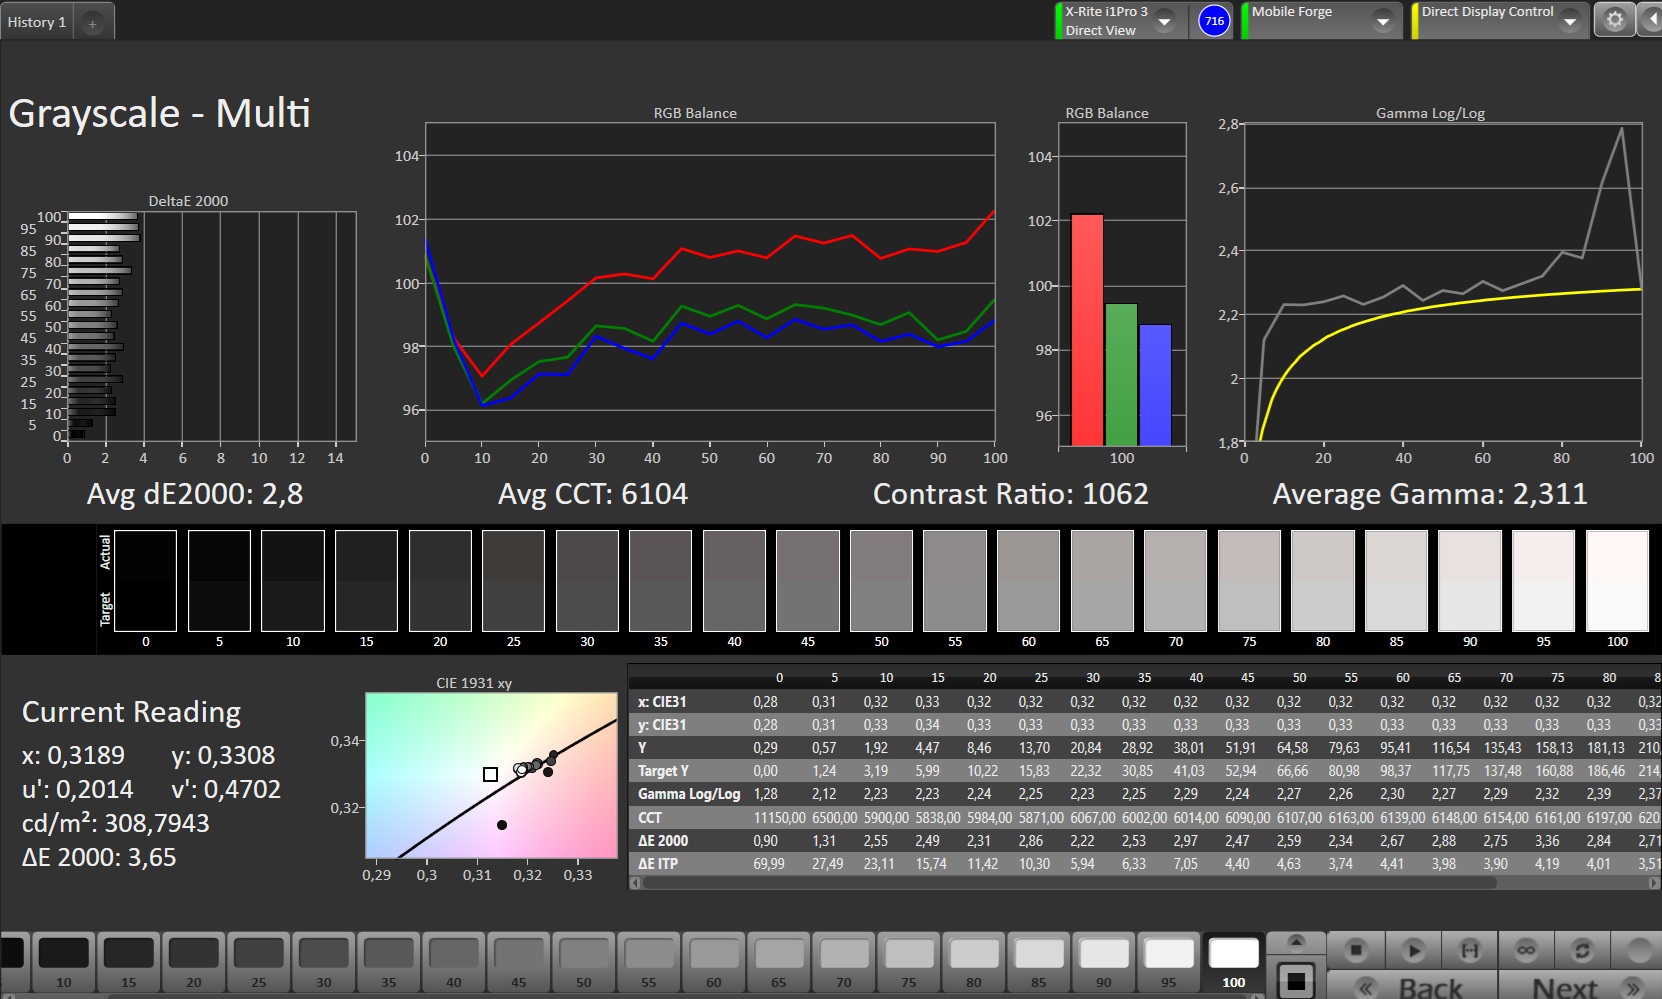Click the bracketed single-read icon
The height and width of the screenshot is (999, 1662).
pyautogui.click(x=1469, y=949)
